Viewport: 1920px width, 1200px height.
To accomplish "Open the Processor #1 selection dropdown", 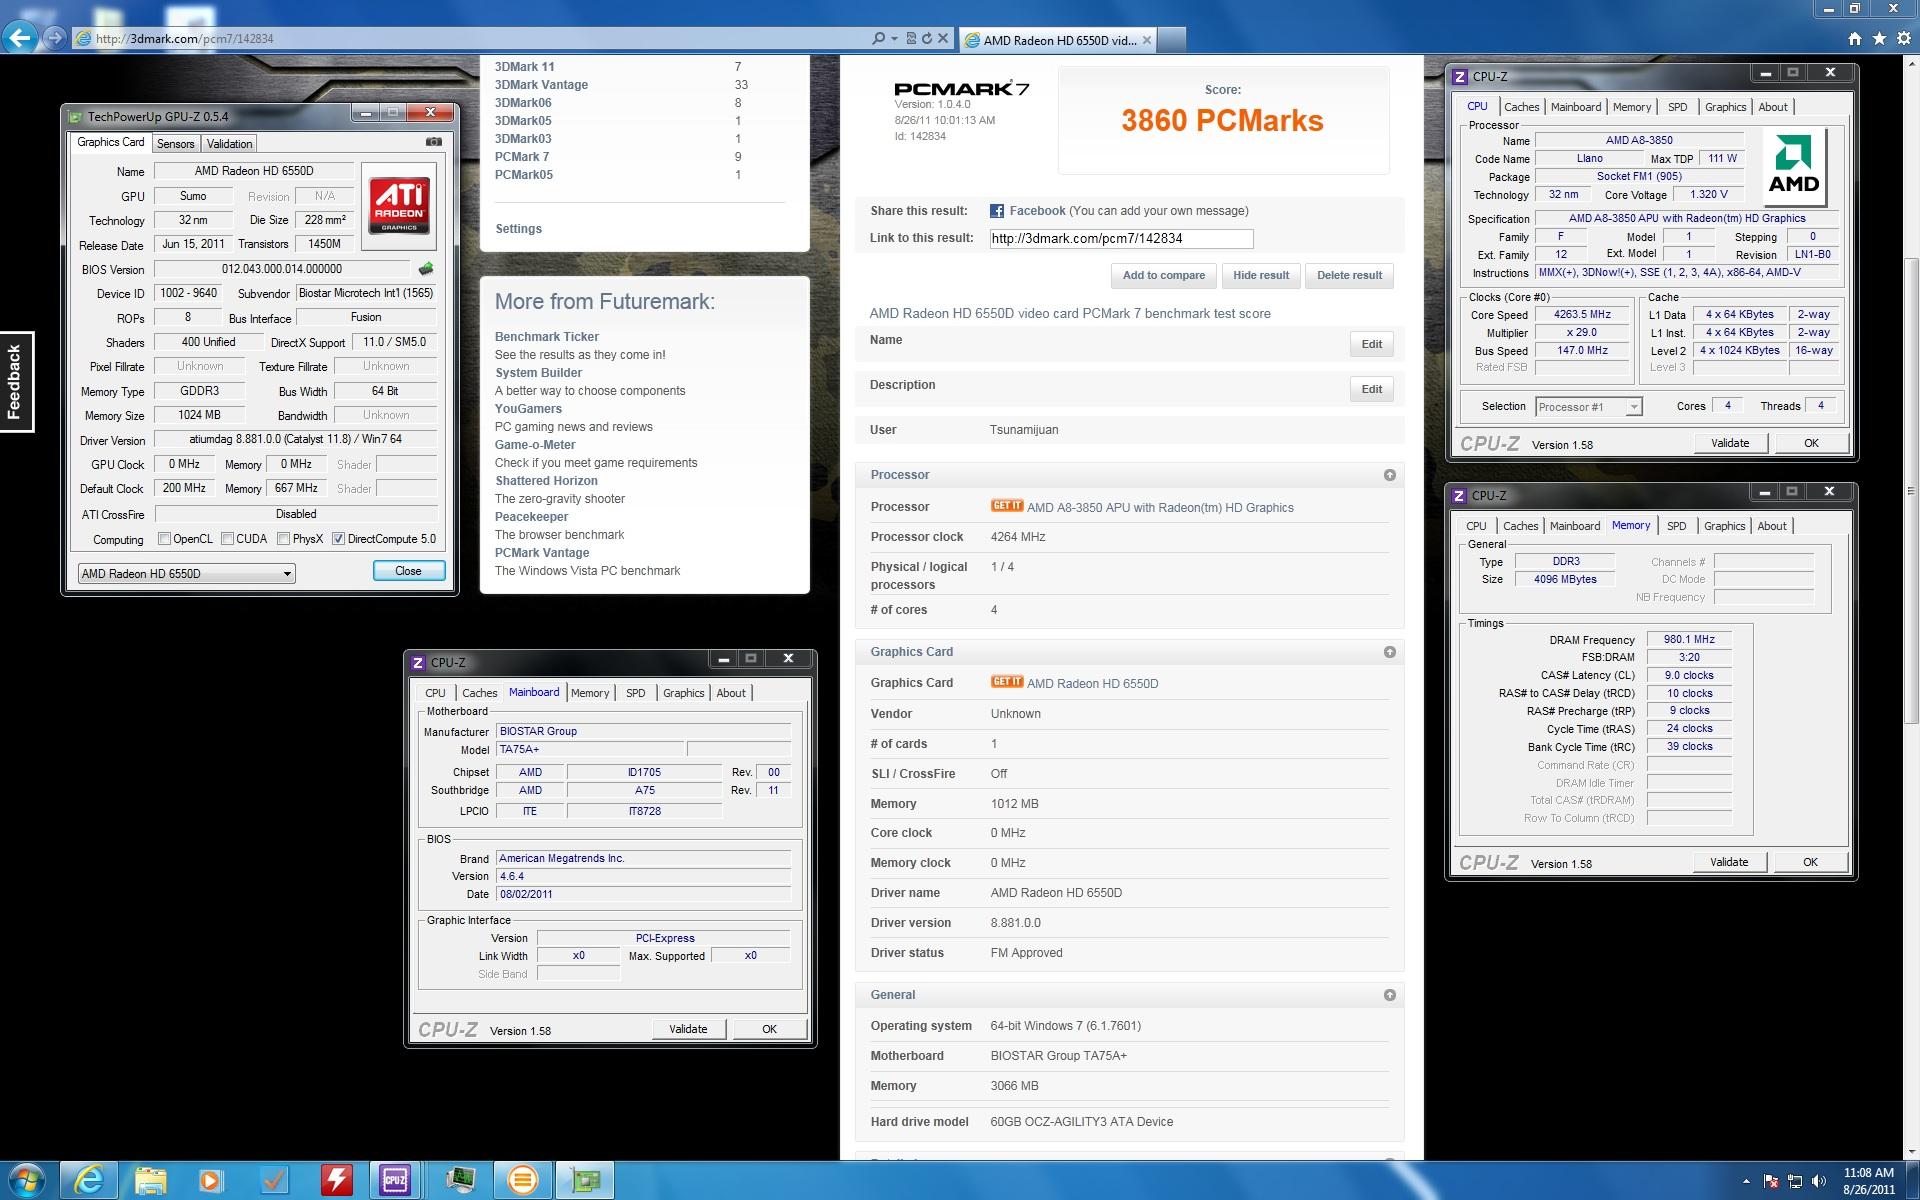I will point(1589,406).
